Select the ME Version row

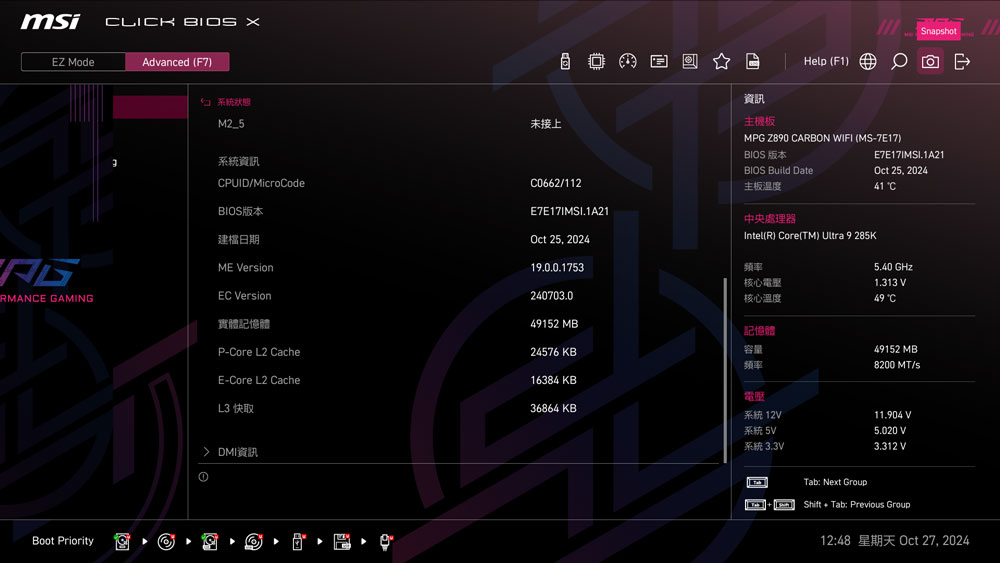[x=459, y=267]
